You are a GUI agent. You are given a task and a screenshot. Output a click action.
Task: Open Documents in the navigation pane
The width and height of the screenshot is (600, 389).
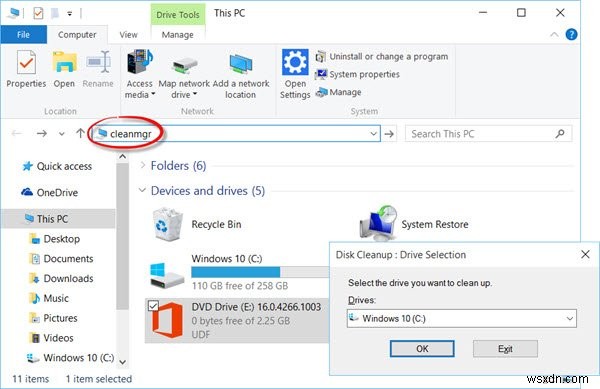click(61, 259)
